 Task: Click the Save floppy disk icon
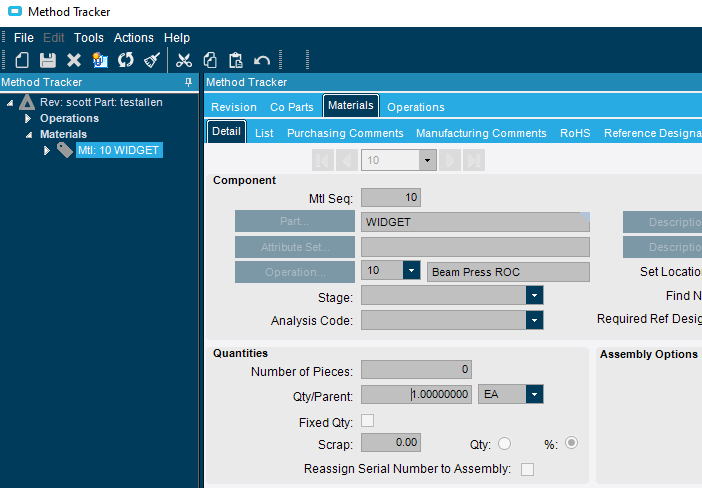point(48,60)
